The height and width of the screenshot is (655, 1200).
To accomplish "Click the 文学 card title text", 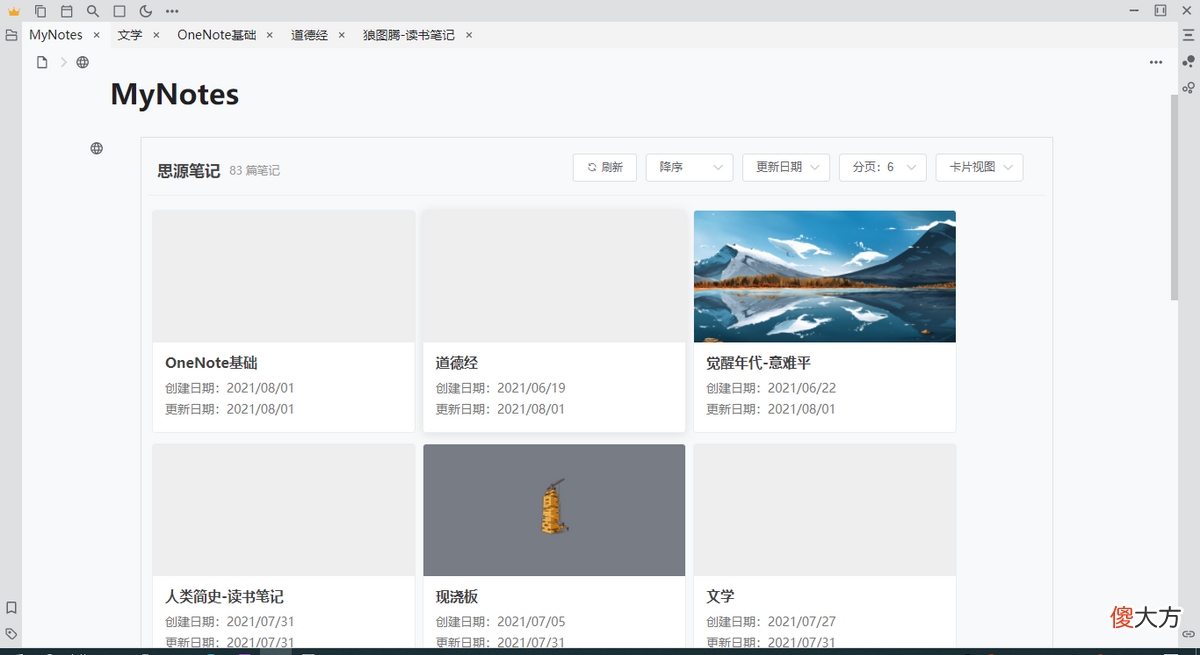I will tap(720, 597).
